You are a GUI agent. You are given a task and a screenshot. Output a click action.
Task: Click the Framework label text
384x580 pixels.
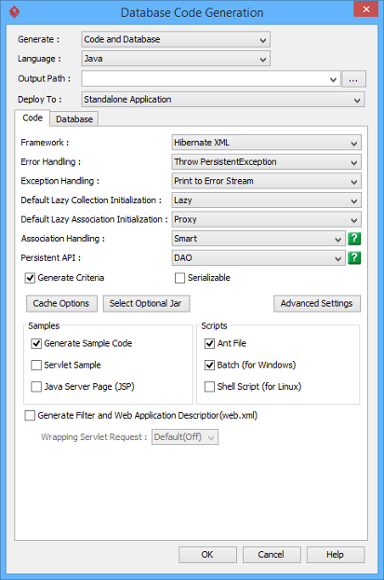pyautogui.click(x=44, y=142)
